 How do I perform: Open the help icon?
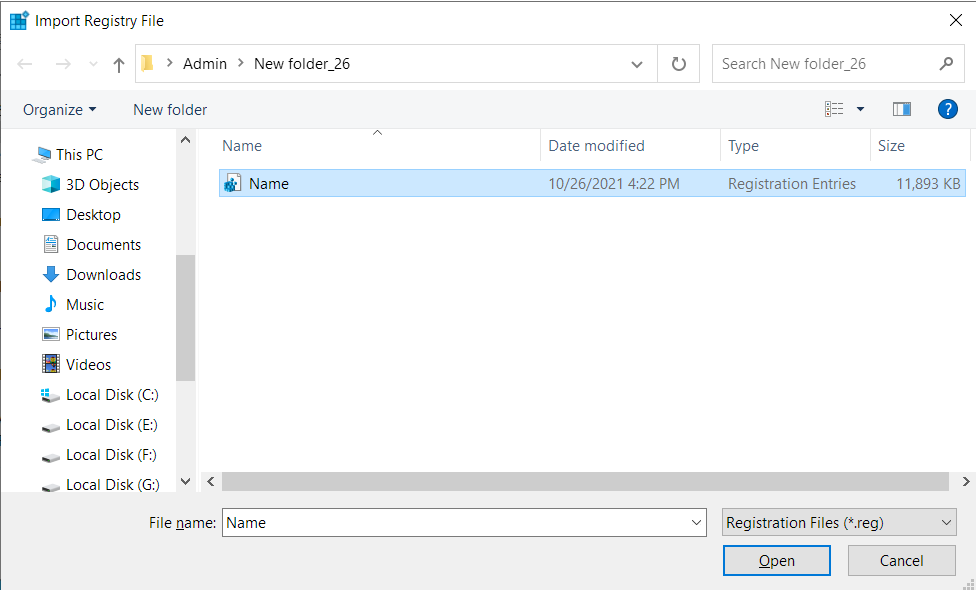pos(947,109)
